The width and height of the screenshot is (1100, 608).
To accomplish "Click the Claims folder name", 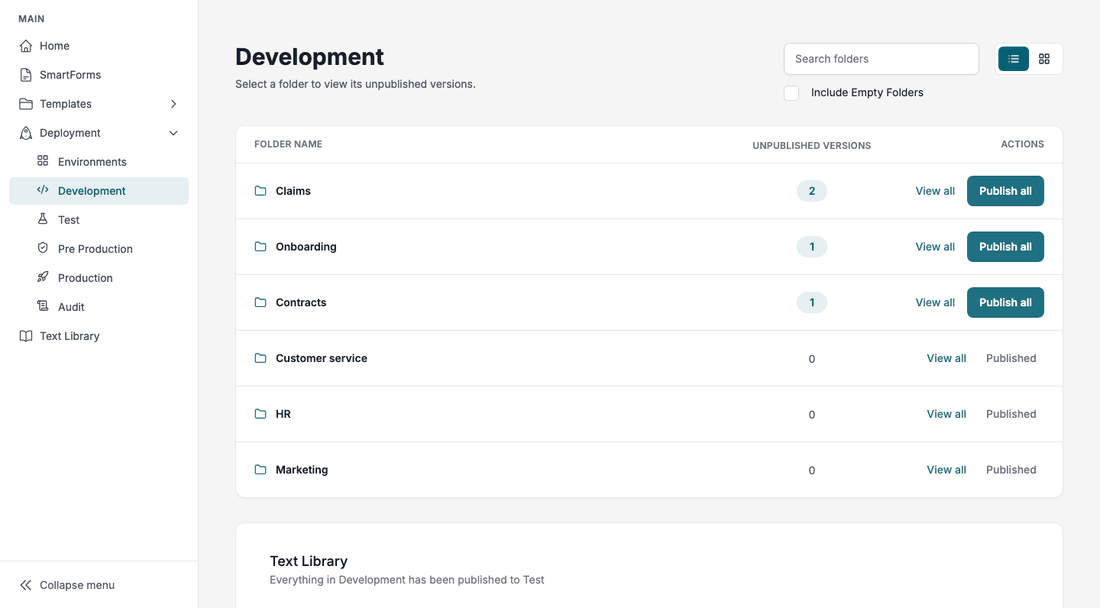I will [293, 191].
